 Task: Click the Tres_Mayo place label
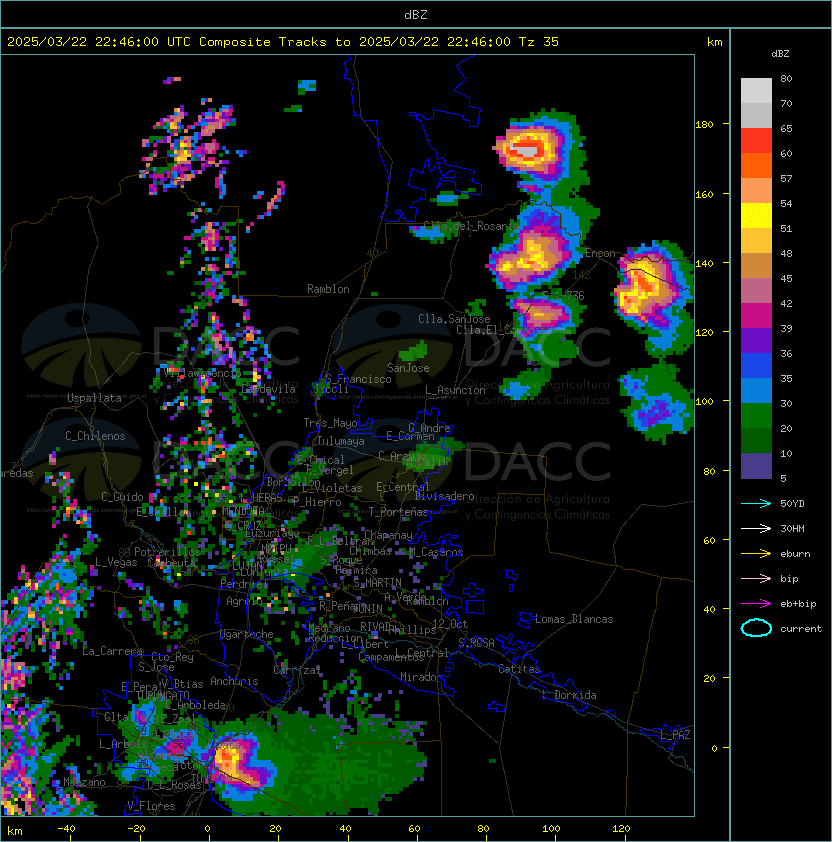(330, 423)
